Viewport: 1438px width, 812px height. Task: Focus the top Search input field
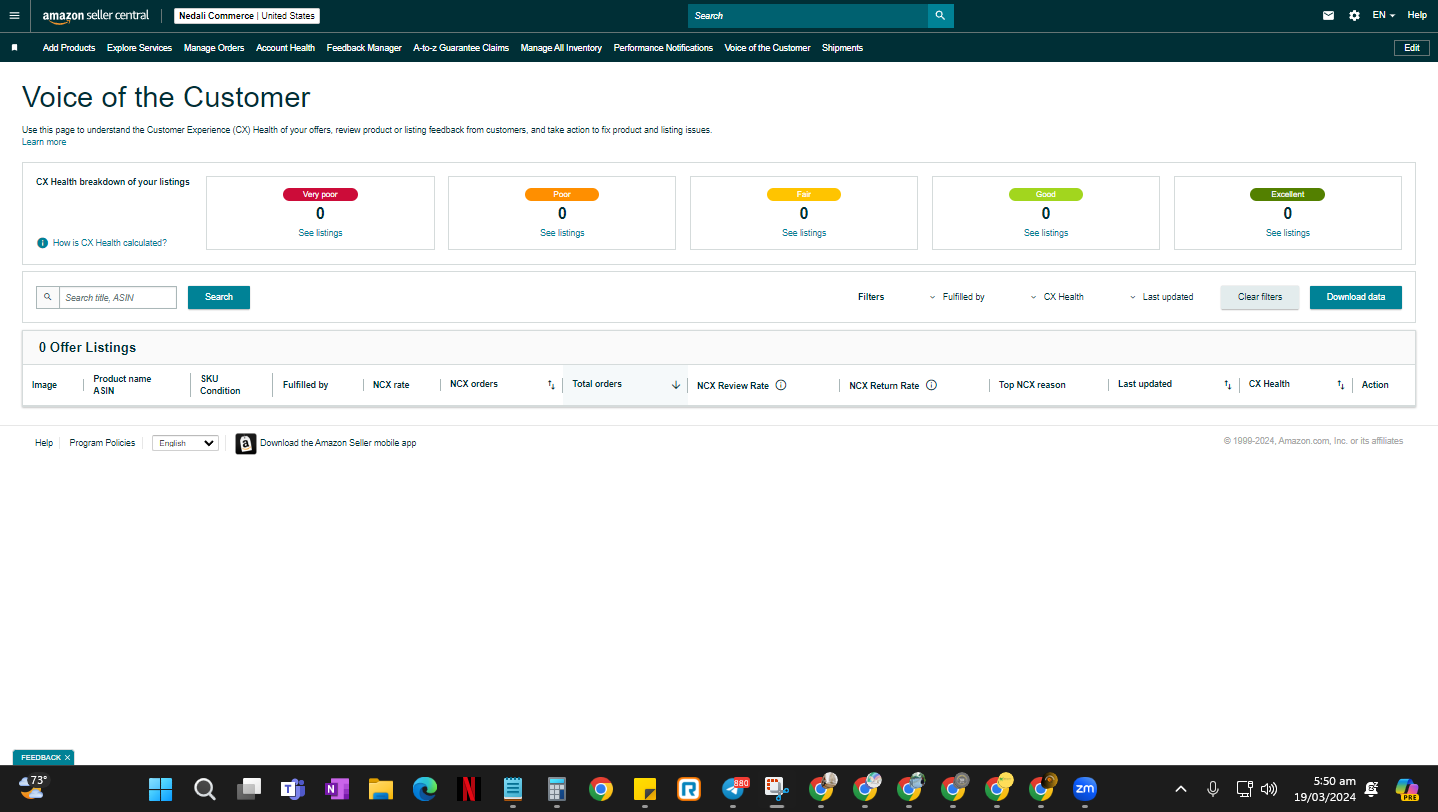[808, 16]
